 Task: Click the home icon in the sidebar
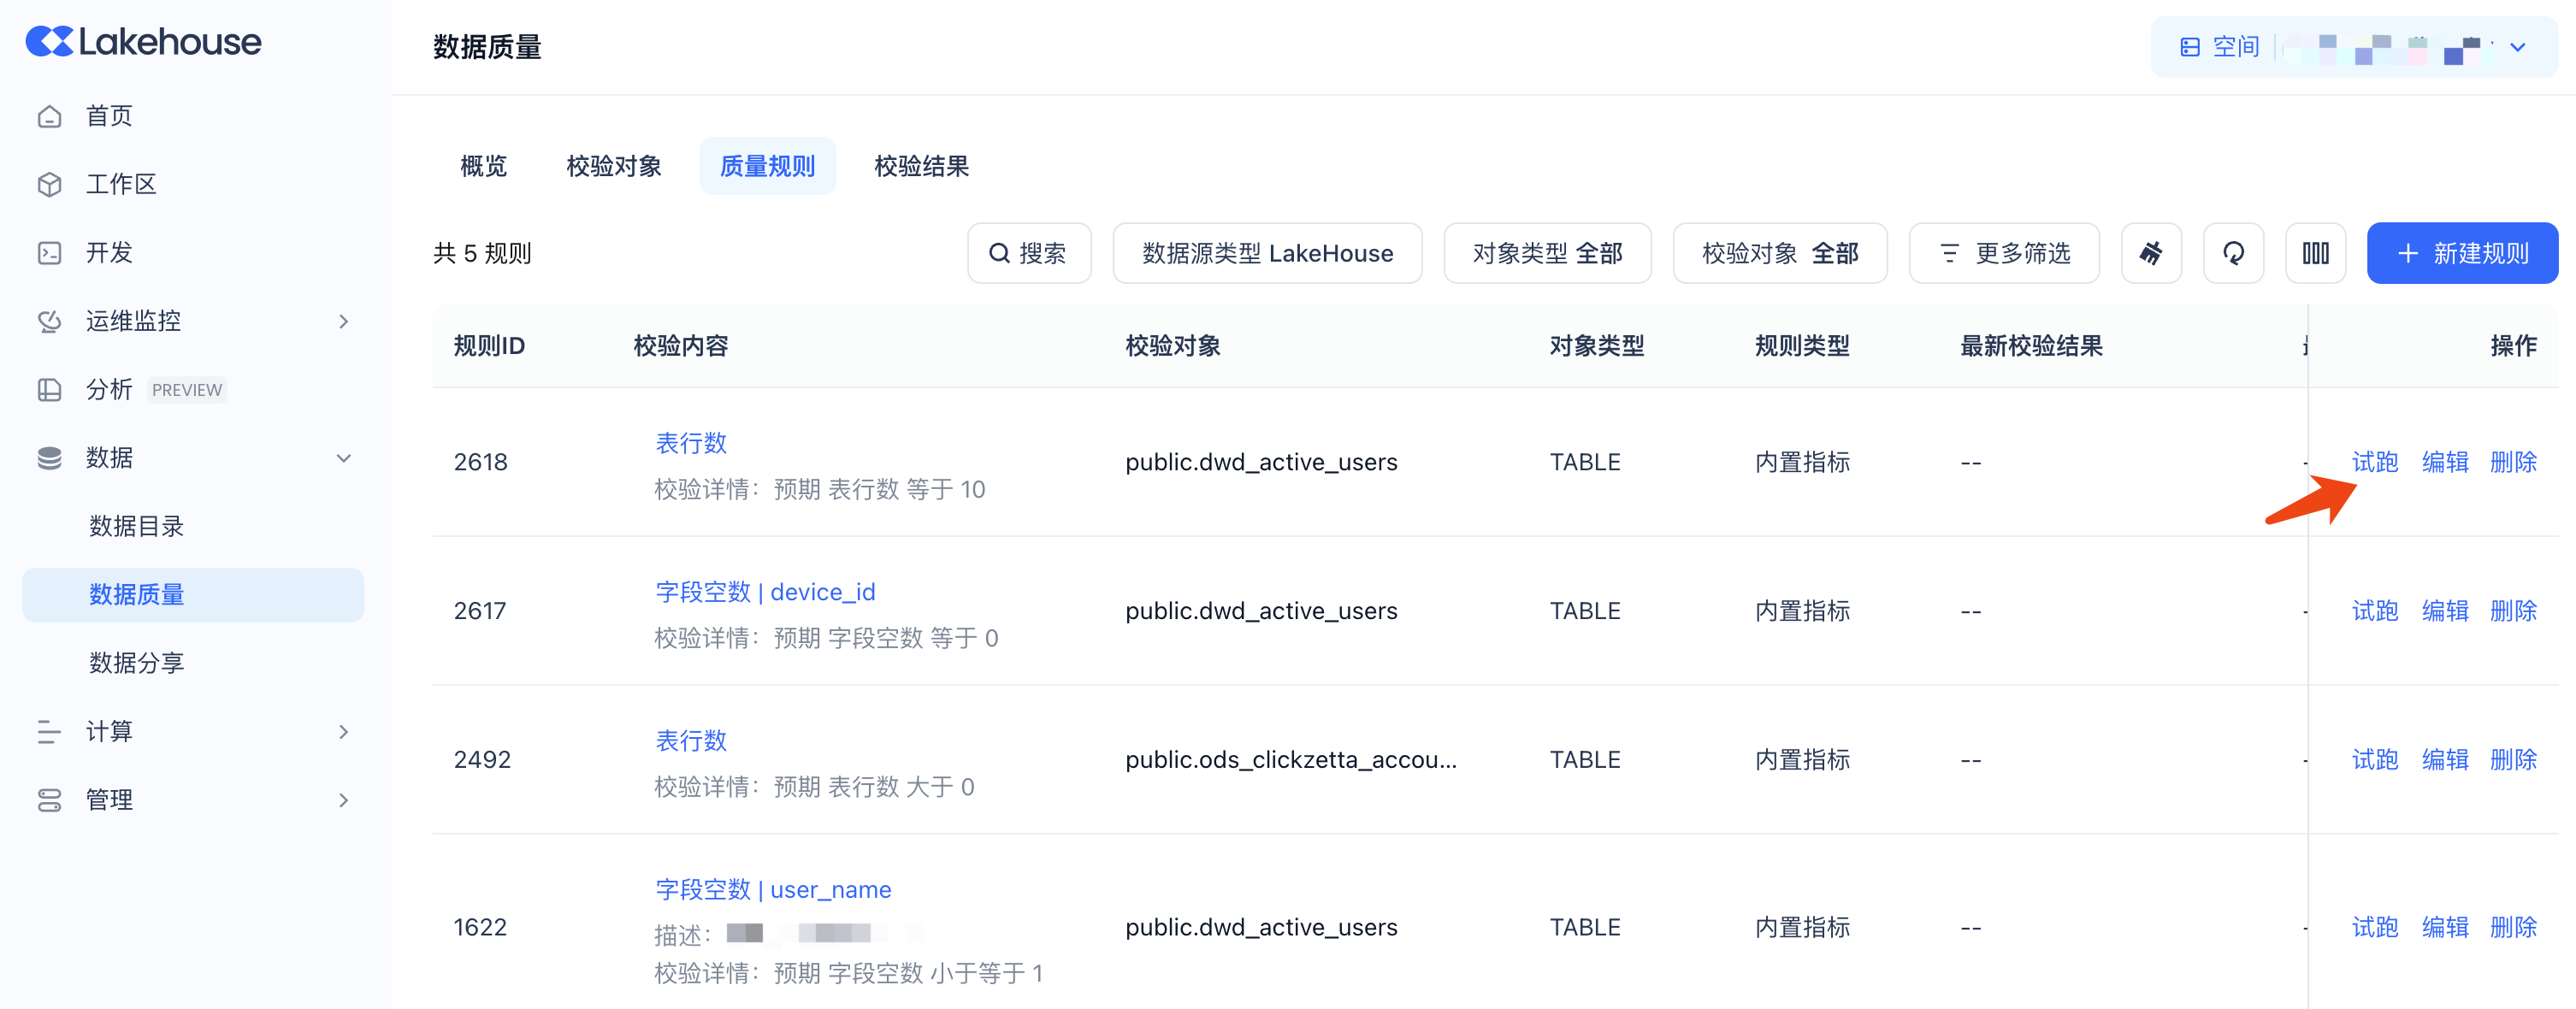point(49,116)
